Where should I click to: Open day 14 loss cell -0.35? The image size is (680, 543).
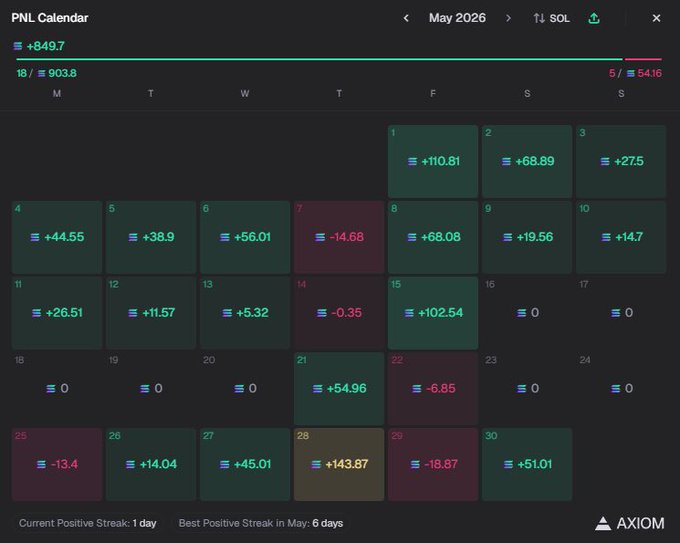(339, 313)
